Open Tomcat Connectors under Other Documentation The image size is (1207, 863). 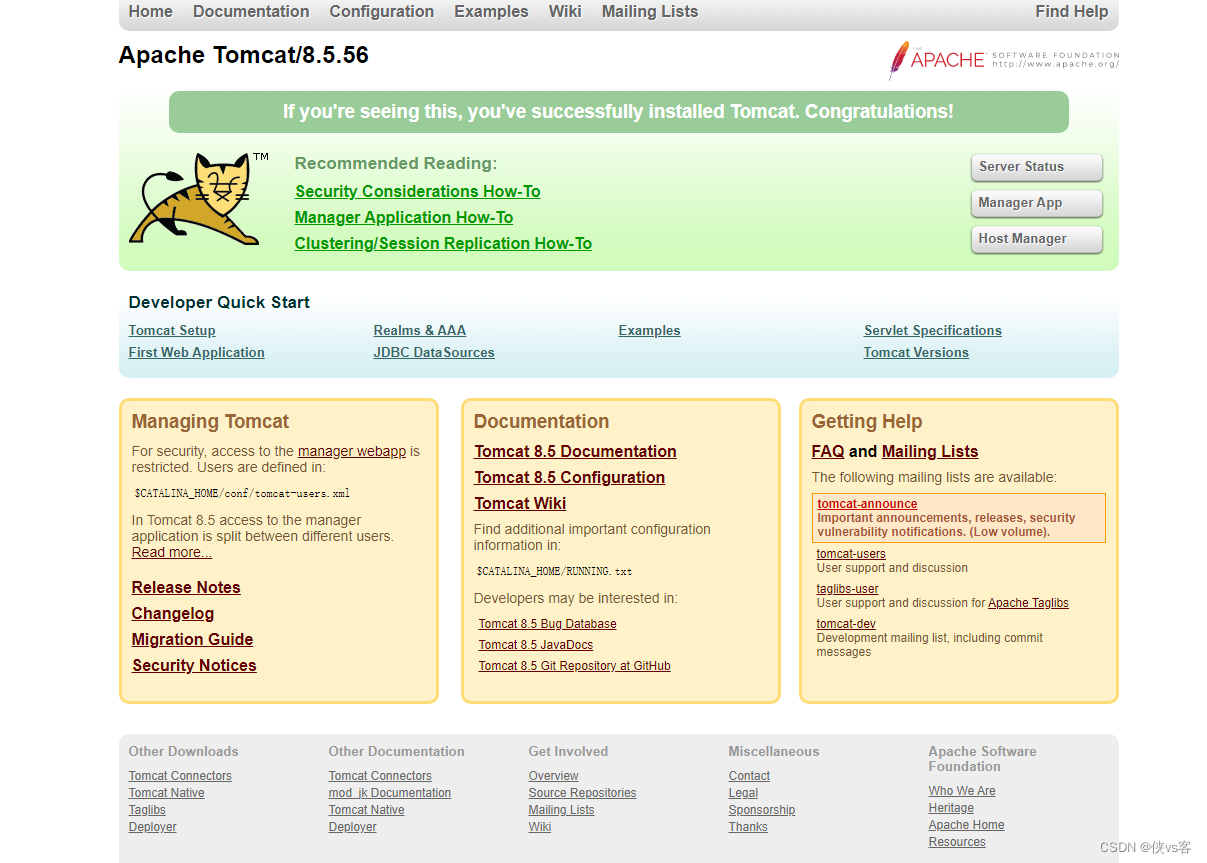(x=380, y=776)
